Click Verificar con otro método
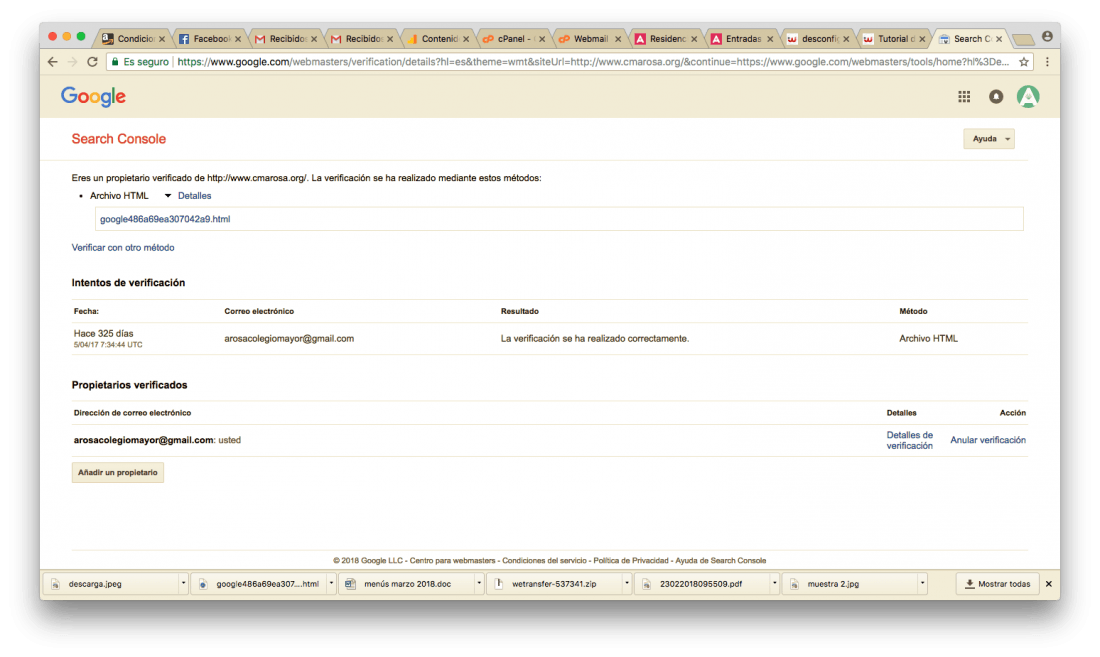1100x657 pixels. [123, 248]
